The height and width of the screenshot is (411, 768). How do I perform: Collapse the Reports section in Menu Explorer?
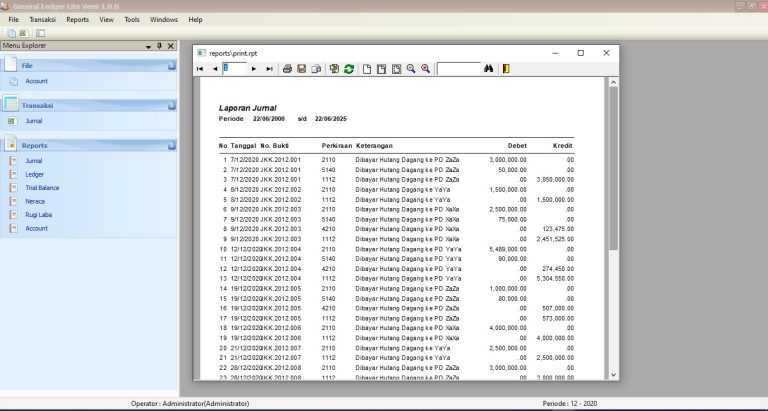171,145
